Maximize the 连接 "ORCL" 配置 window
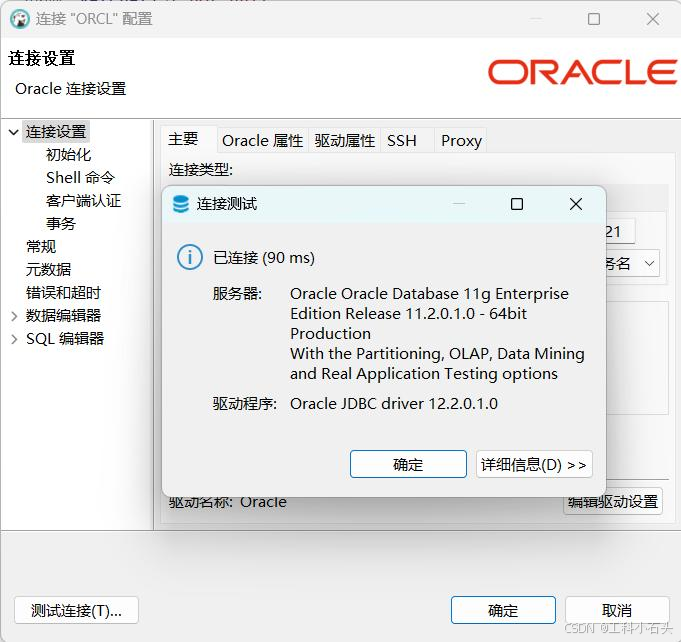 594,19
